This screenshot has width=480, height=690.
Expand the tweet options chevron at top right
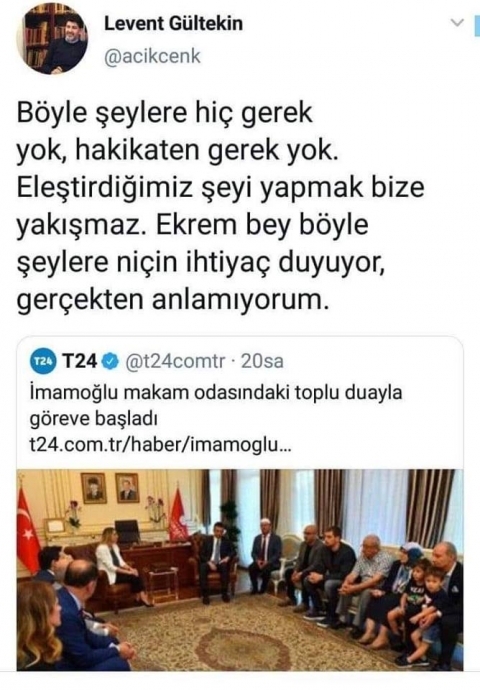[x=458, y=22]
